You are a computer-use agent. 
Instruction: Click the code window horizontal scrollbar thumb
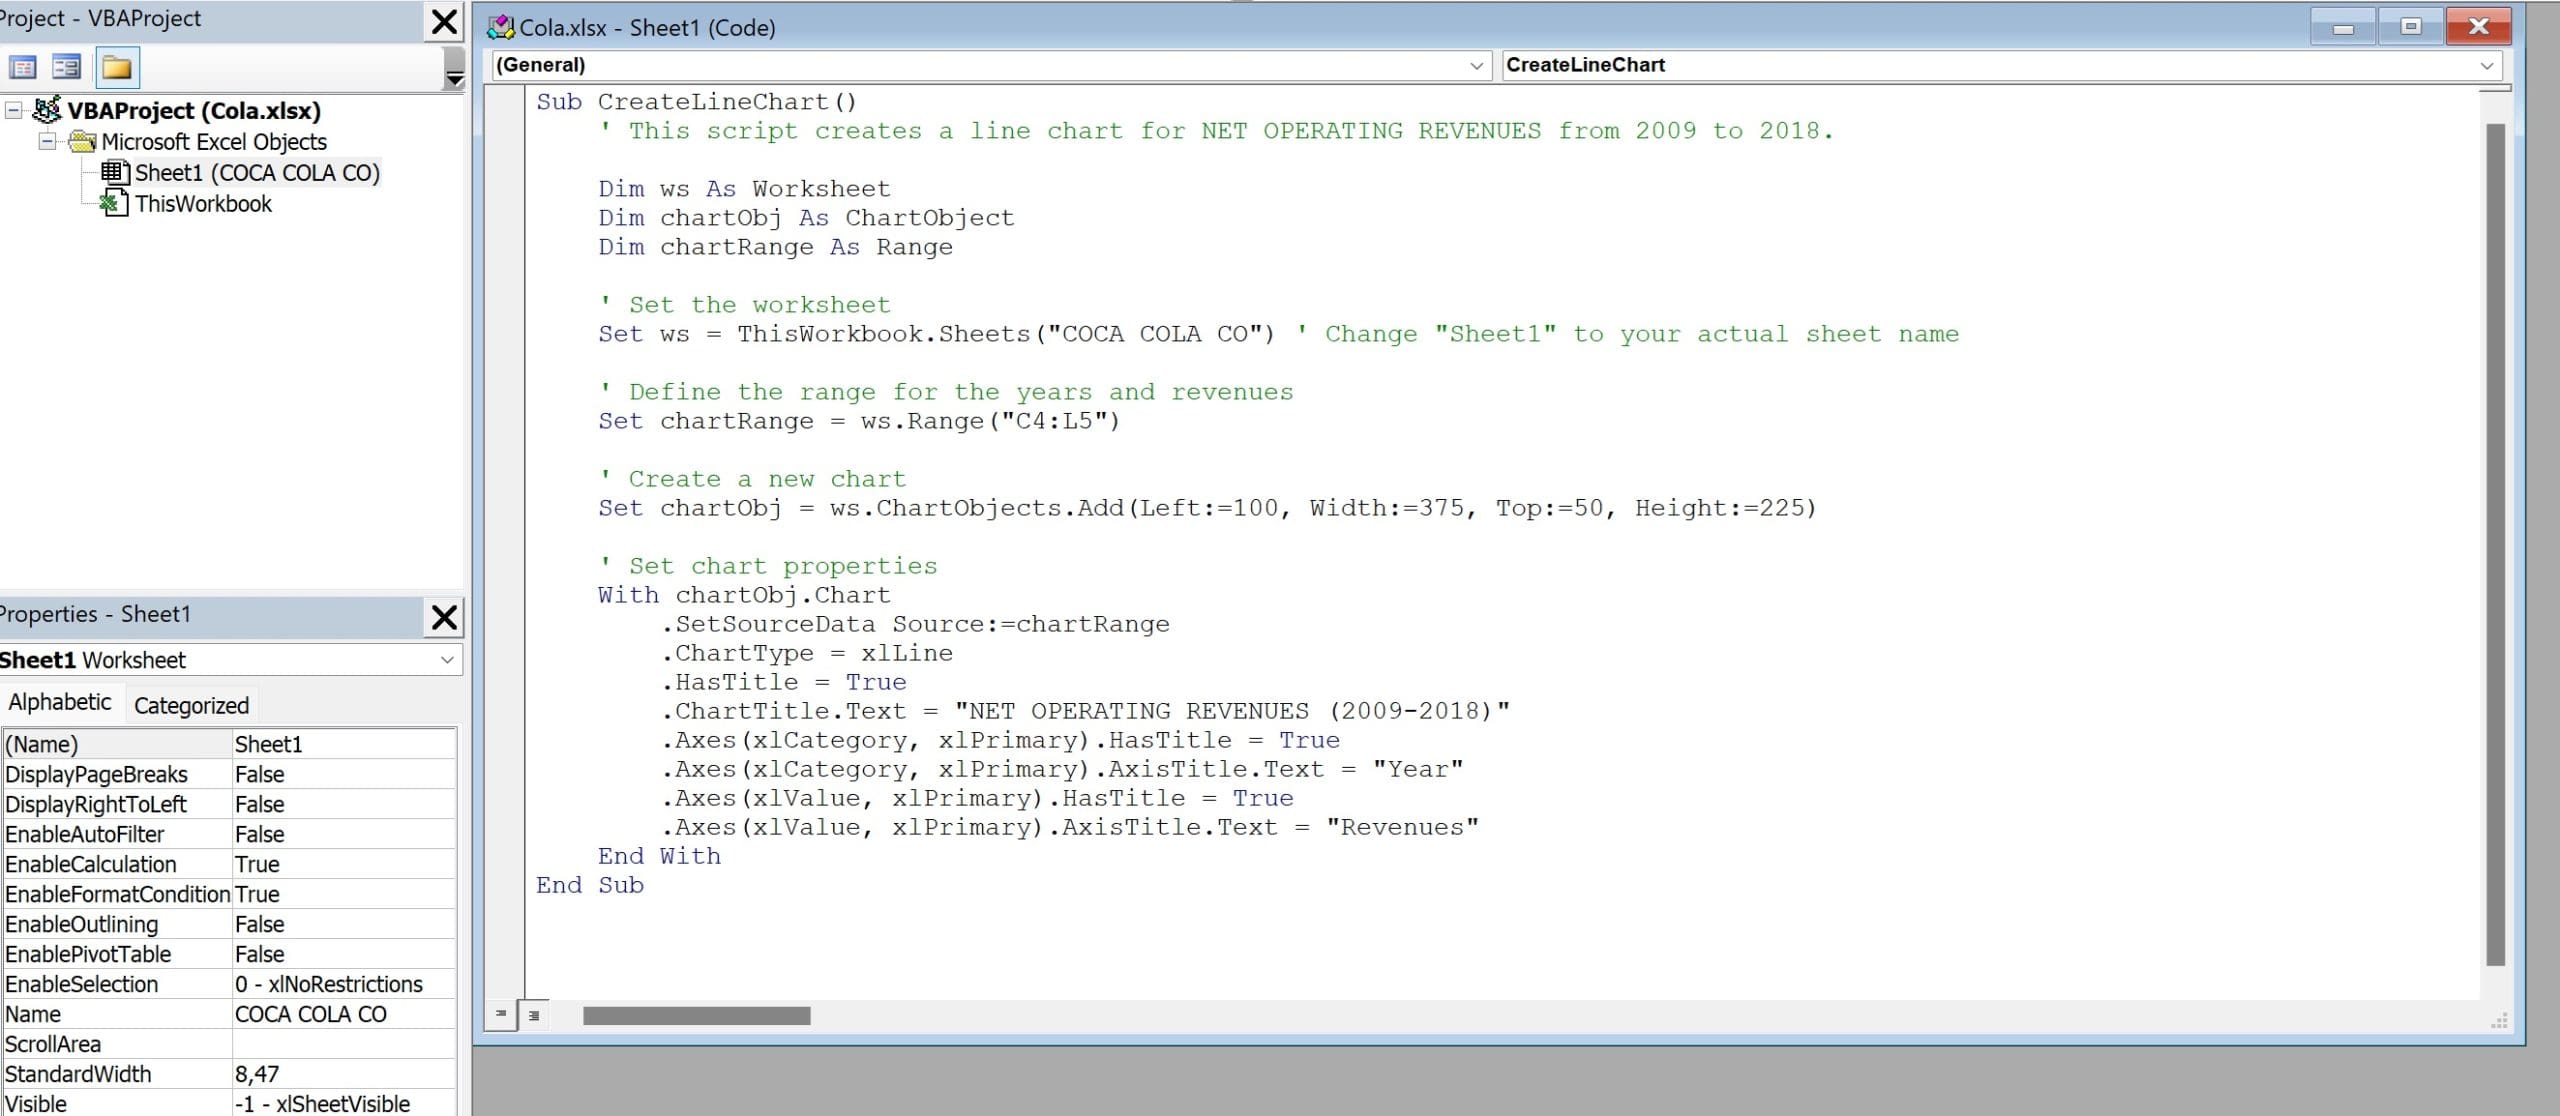(696, 1016)
